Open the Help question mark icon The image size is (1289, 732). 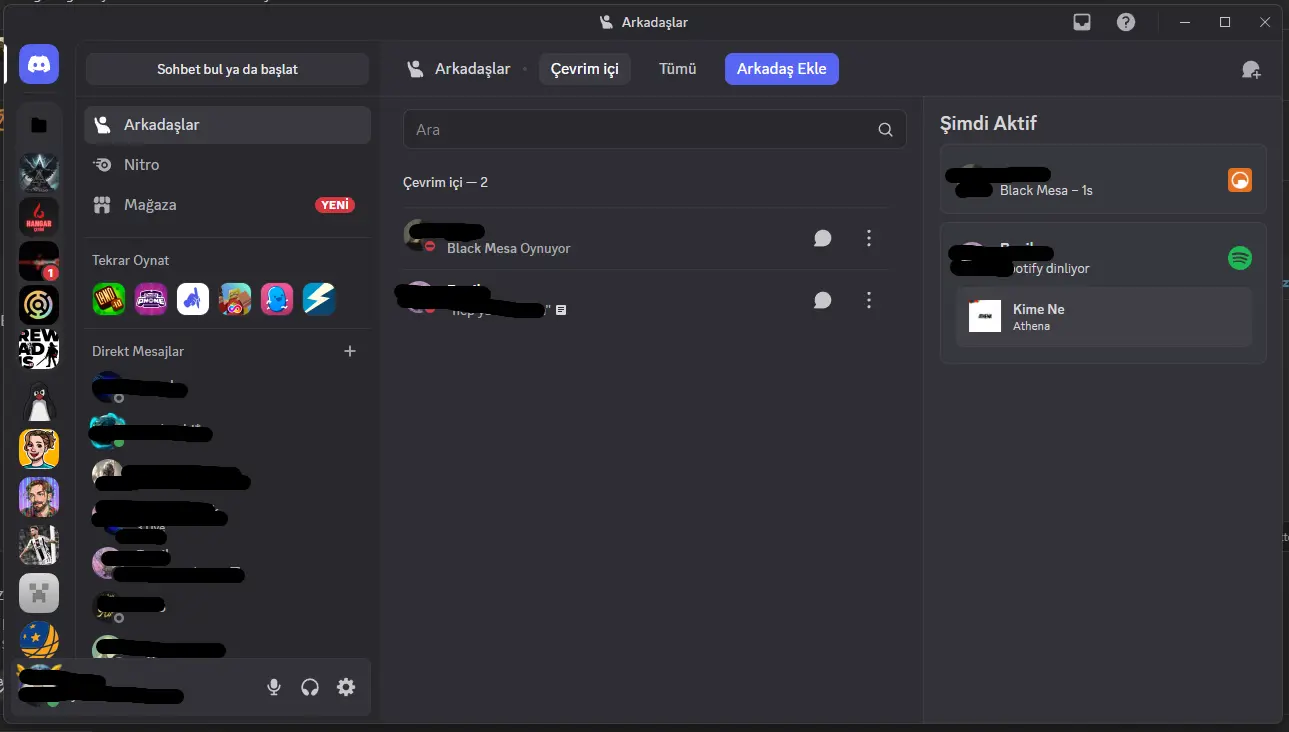1126,22
